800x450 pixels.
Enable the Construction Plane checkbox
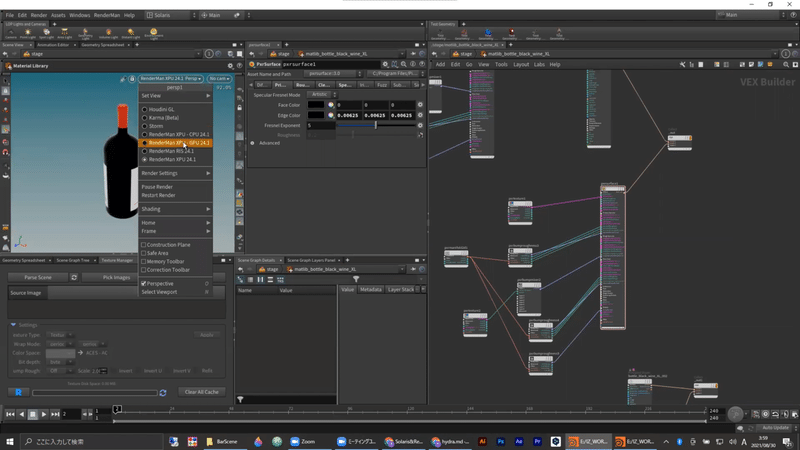(x=144, y=244)
